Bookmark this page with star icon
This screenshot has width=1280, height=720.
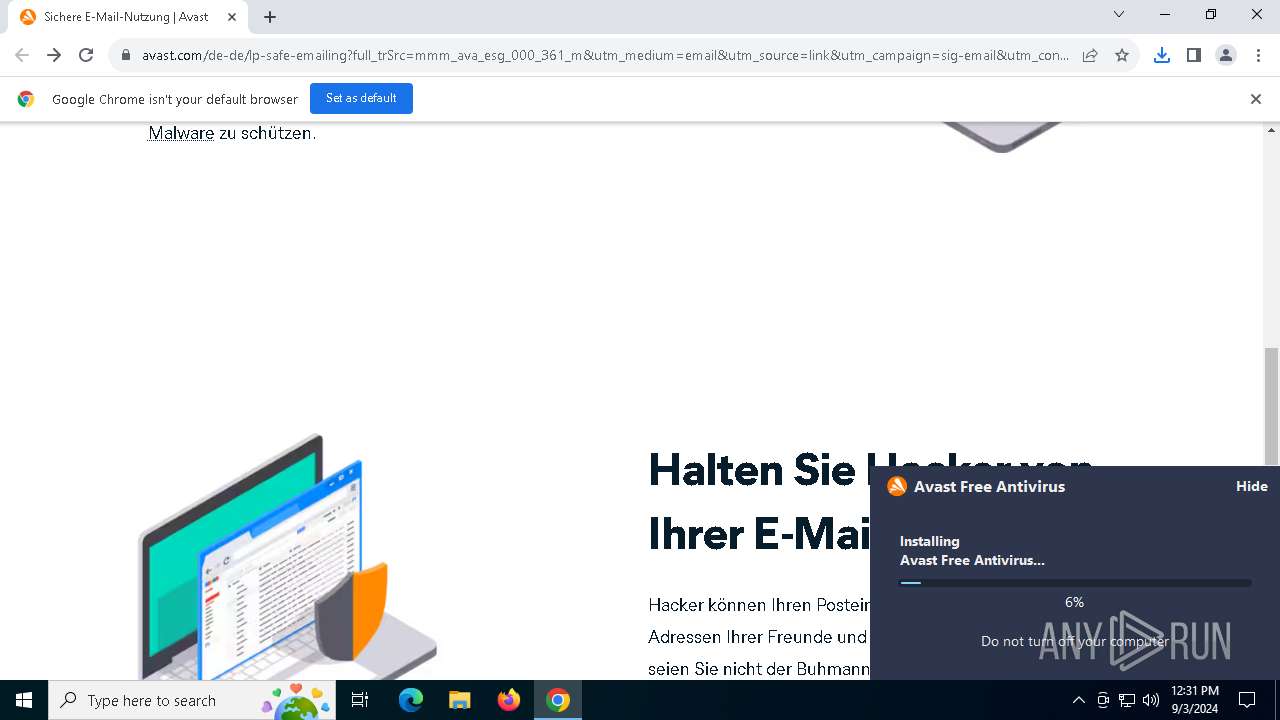point(1122,55)
